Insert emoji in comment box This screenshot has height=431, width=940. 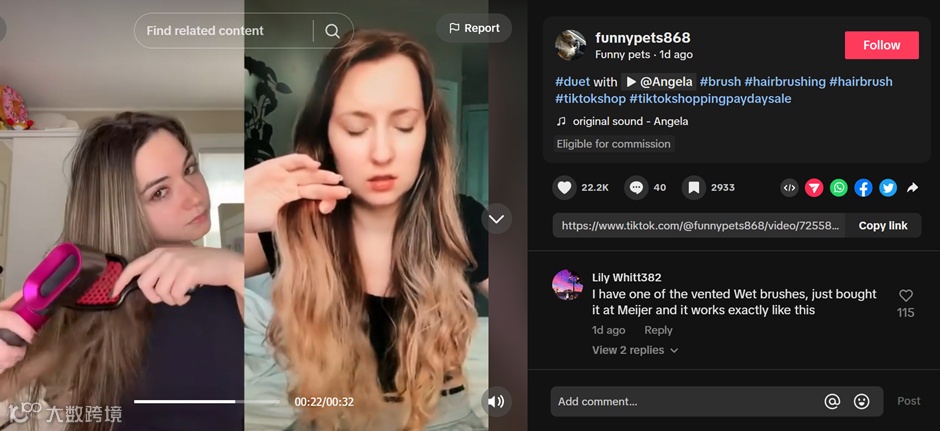(861, 401)
